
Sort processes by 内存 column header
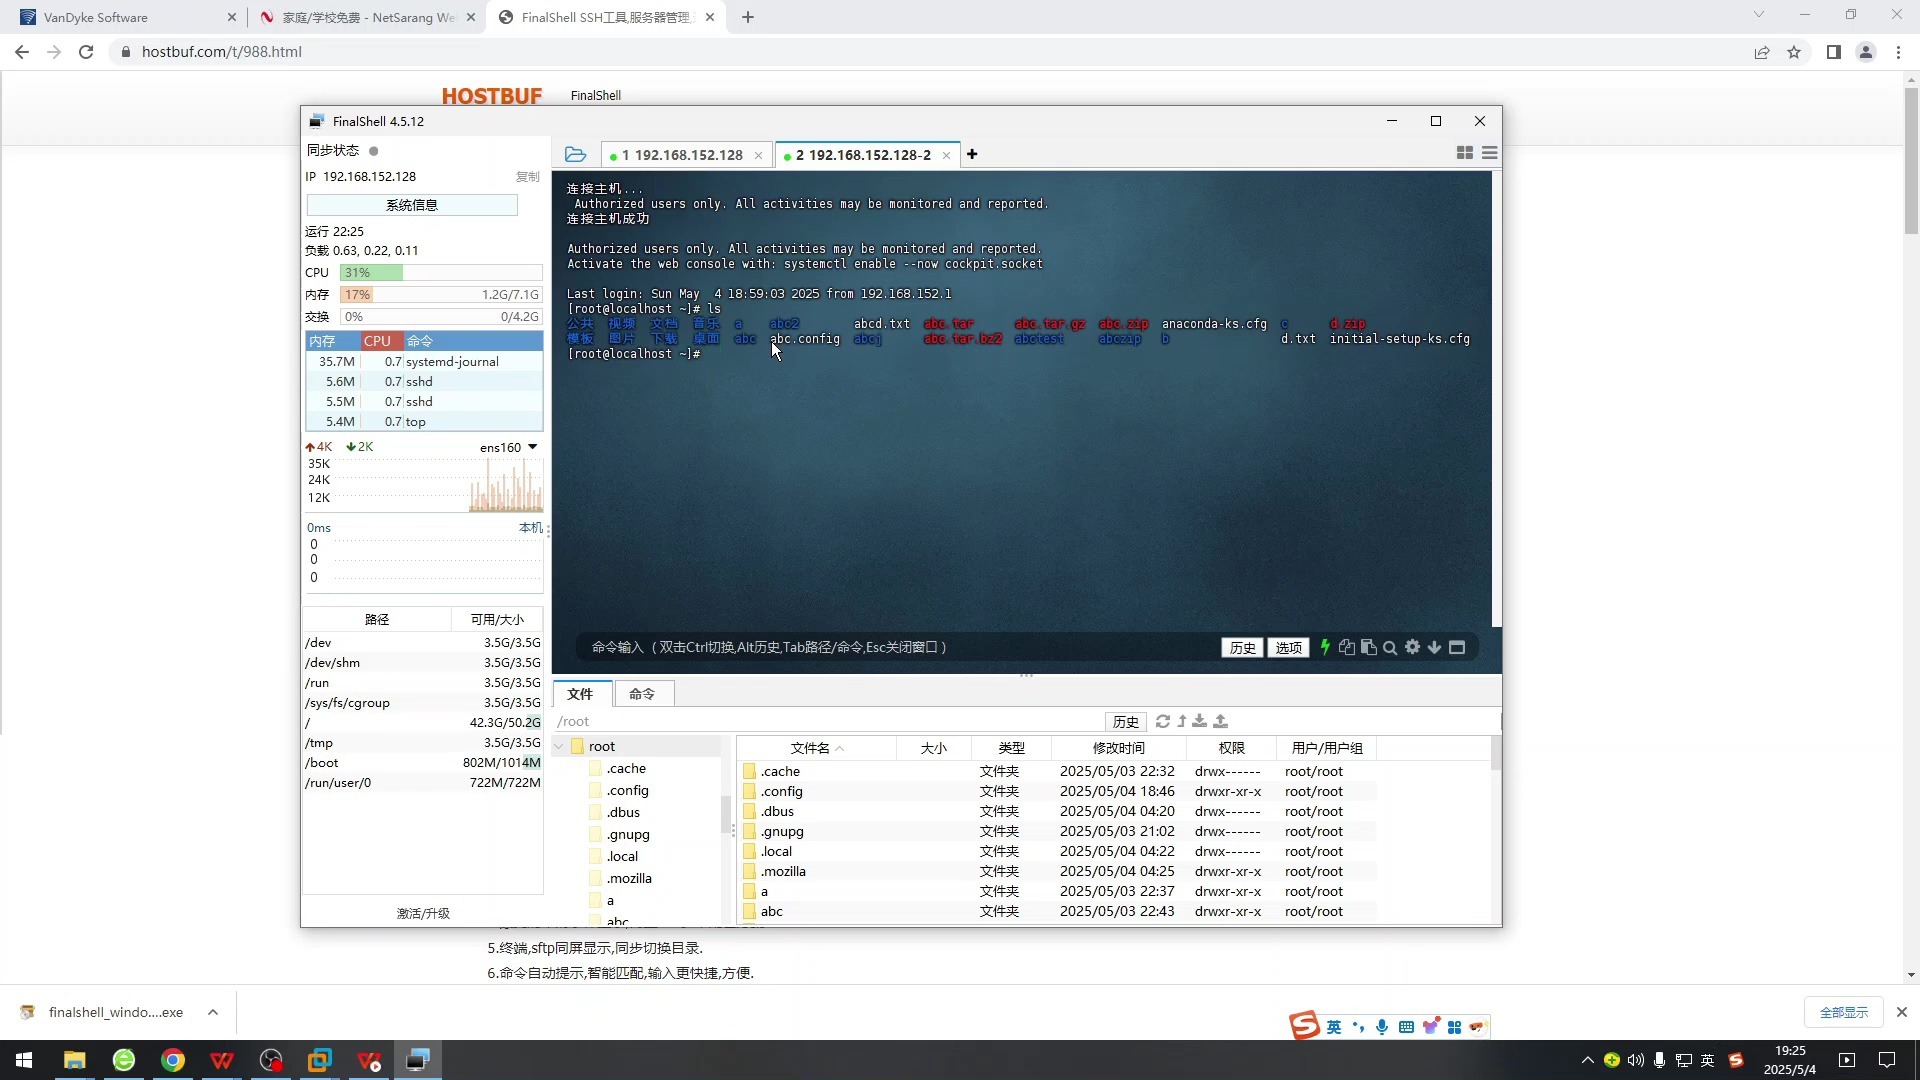(x=332, y=341)
